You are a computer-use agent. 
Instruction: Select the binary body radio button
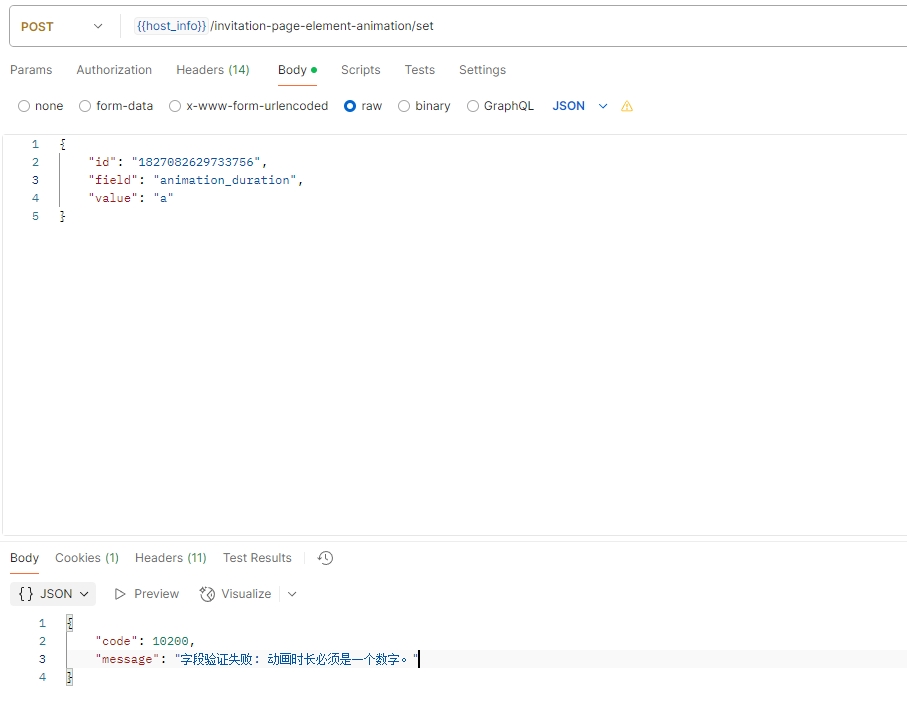[404, 106]
